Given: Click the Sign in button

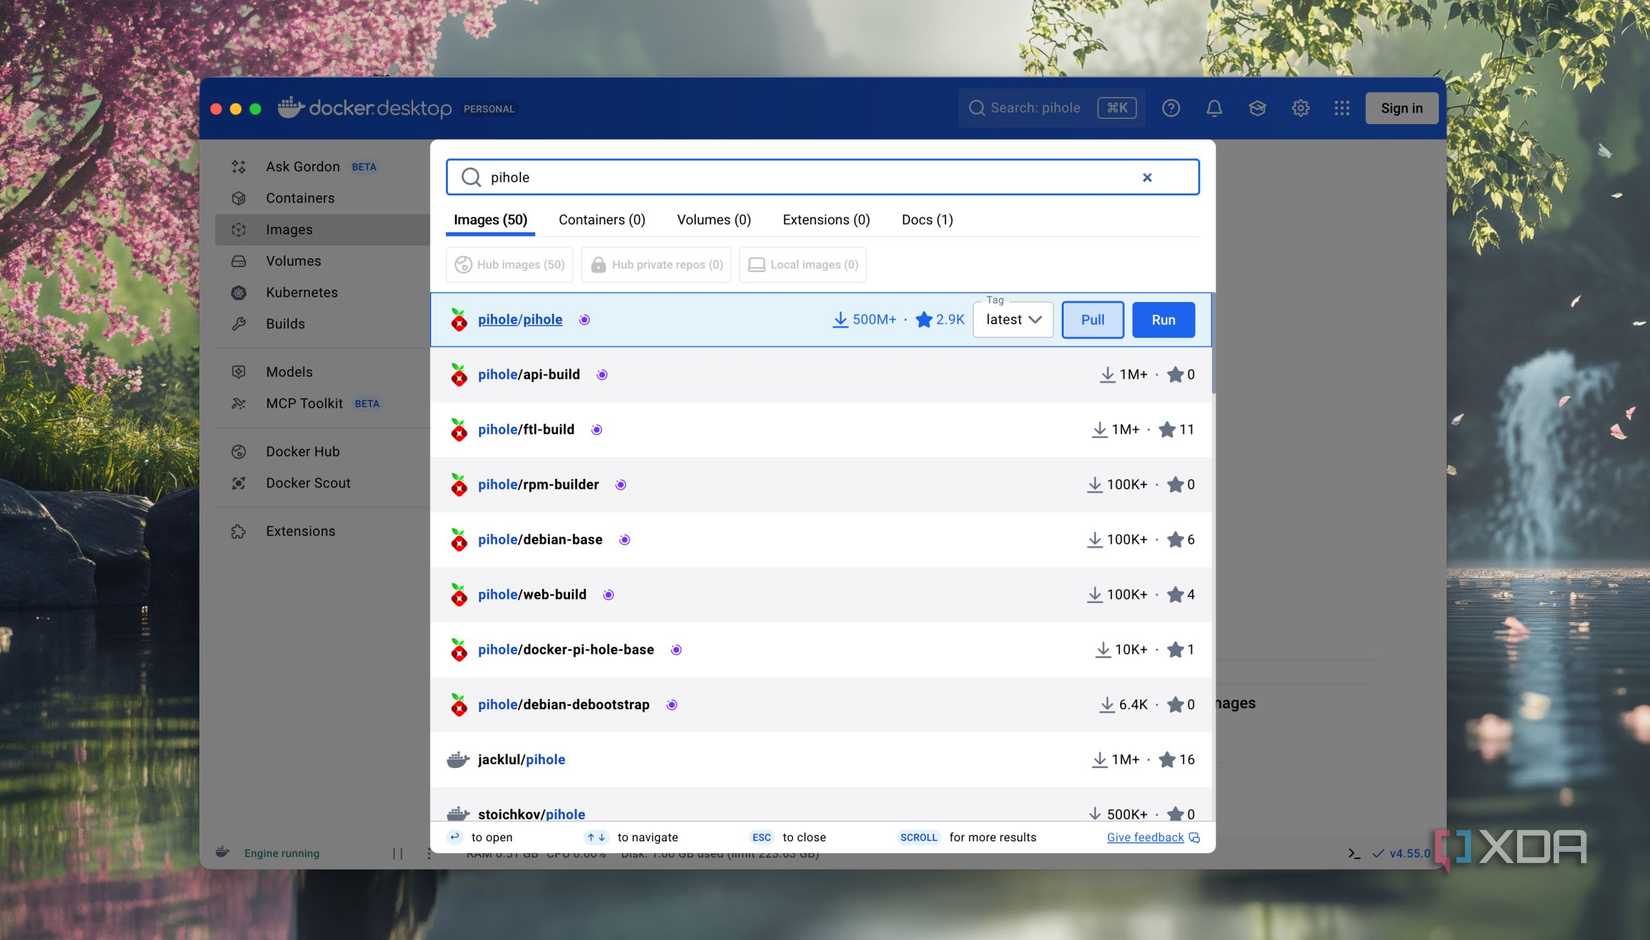Looking at the screenshot, I should point(1402,108).
